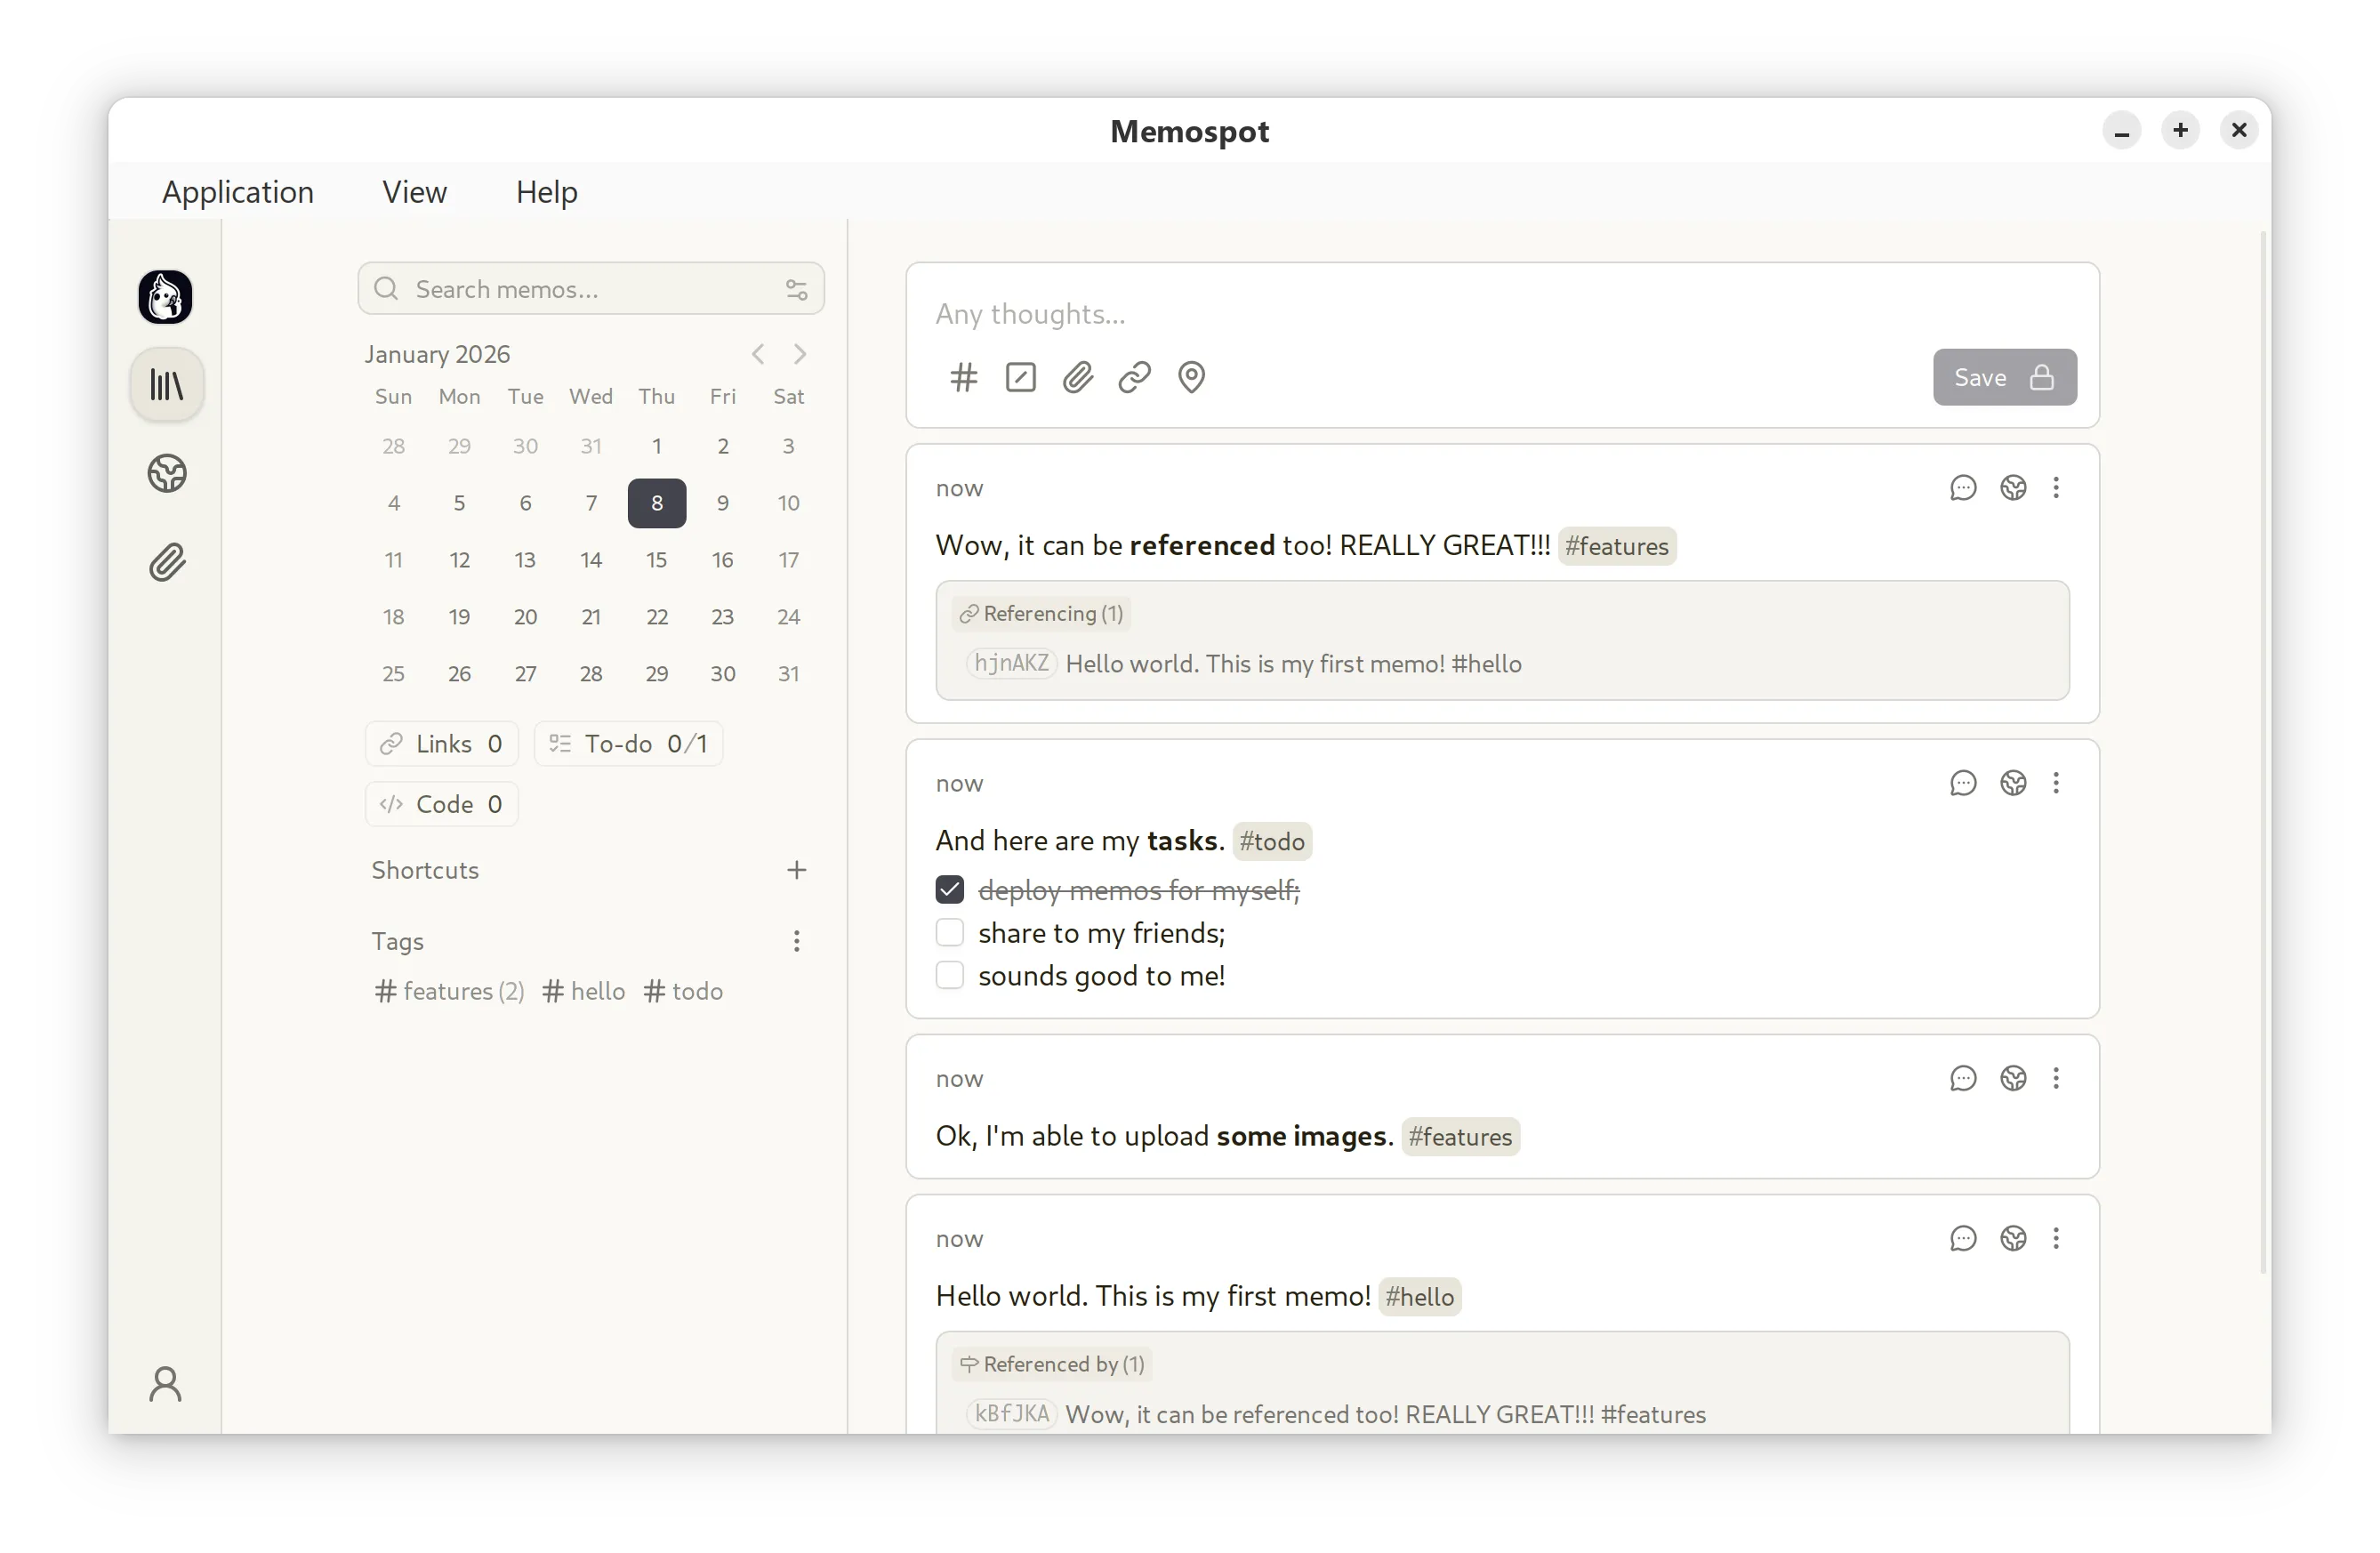Open more options menu on first memo

pos(2056,488)
